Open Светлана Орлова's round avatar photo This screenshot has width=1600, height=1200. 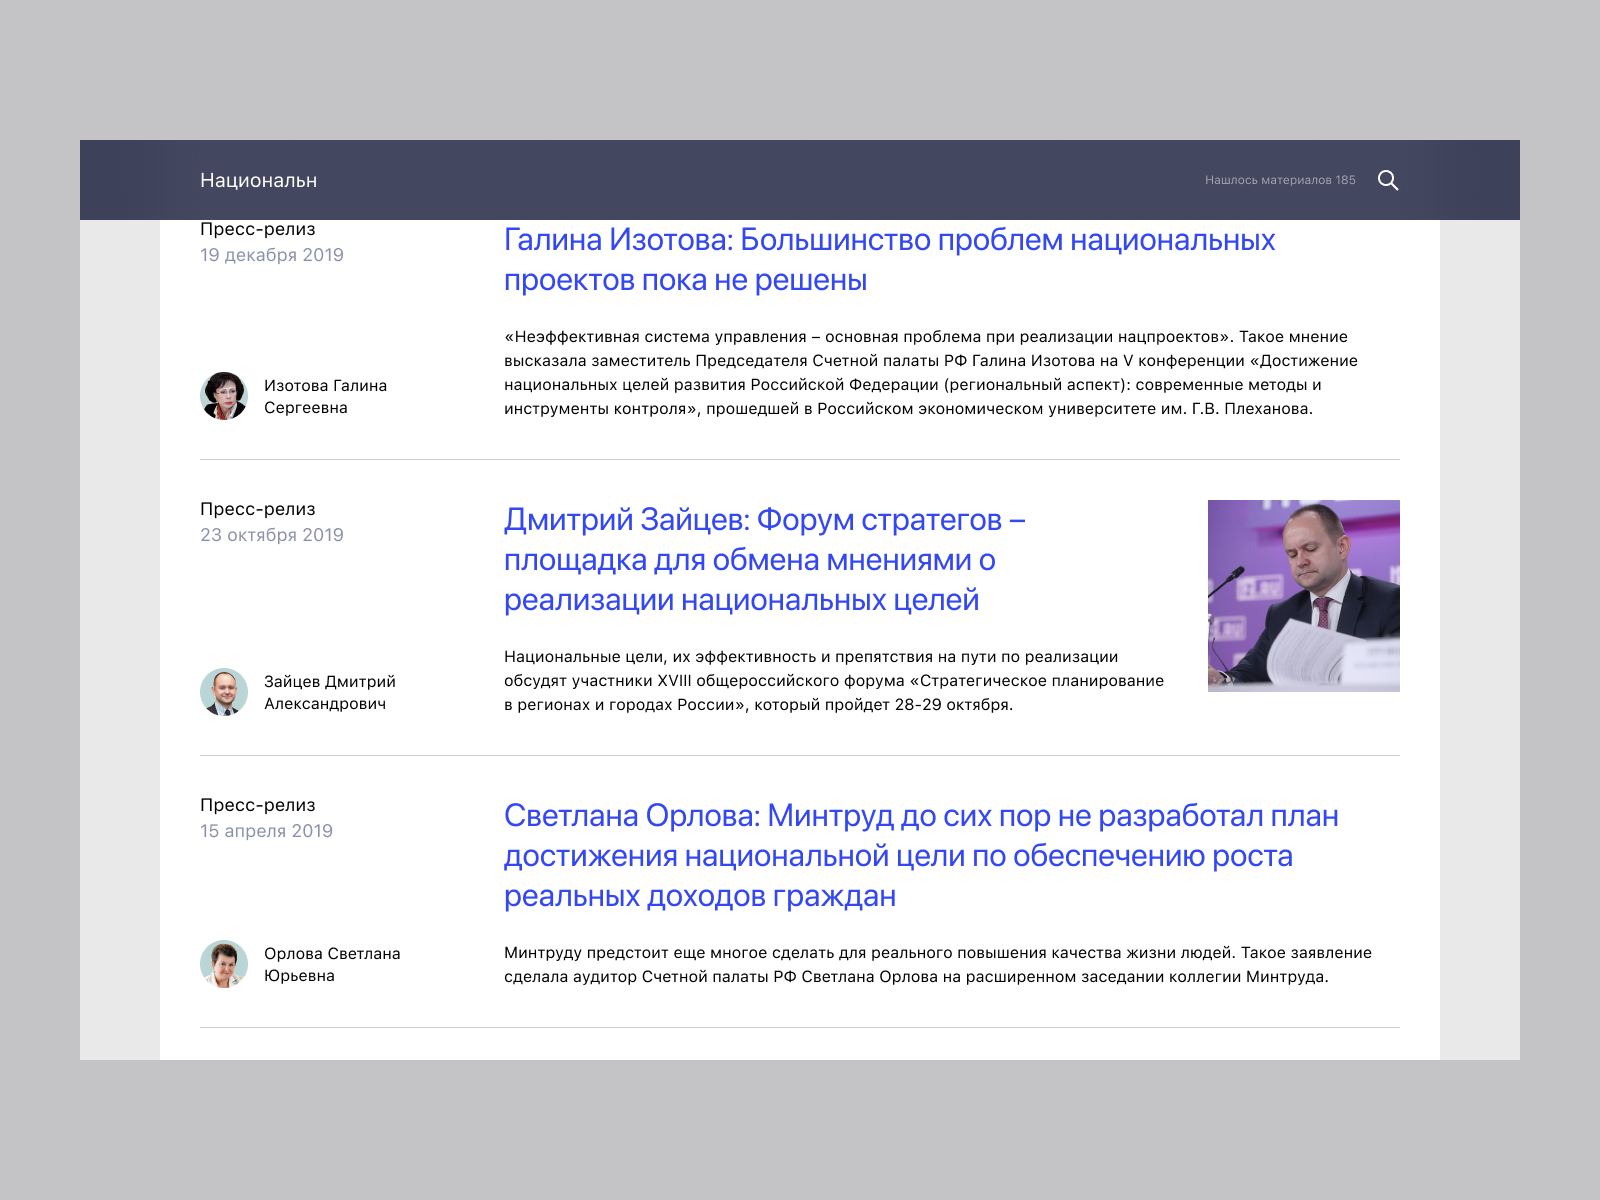[224, 964]
